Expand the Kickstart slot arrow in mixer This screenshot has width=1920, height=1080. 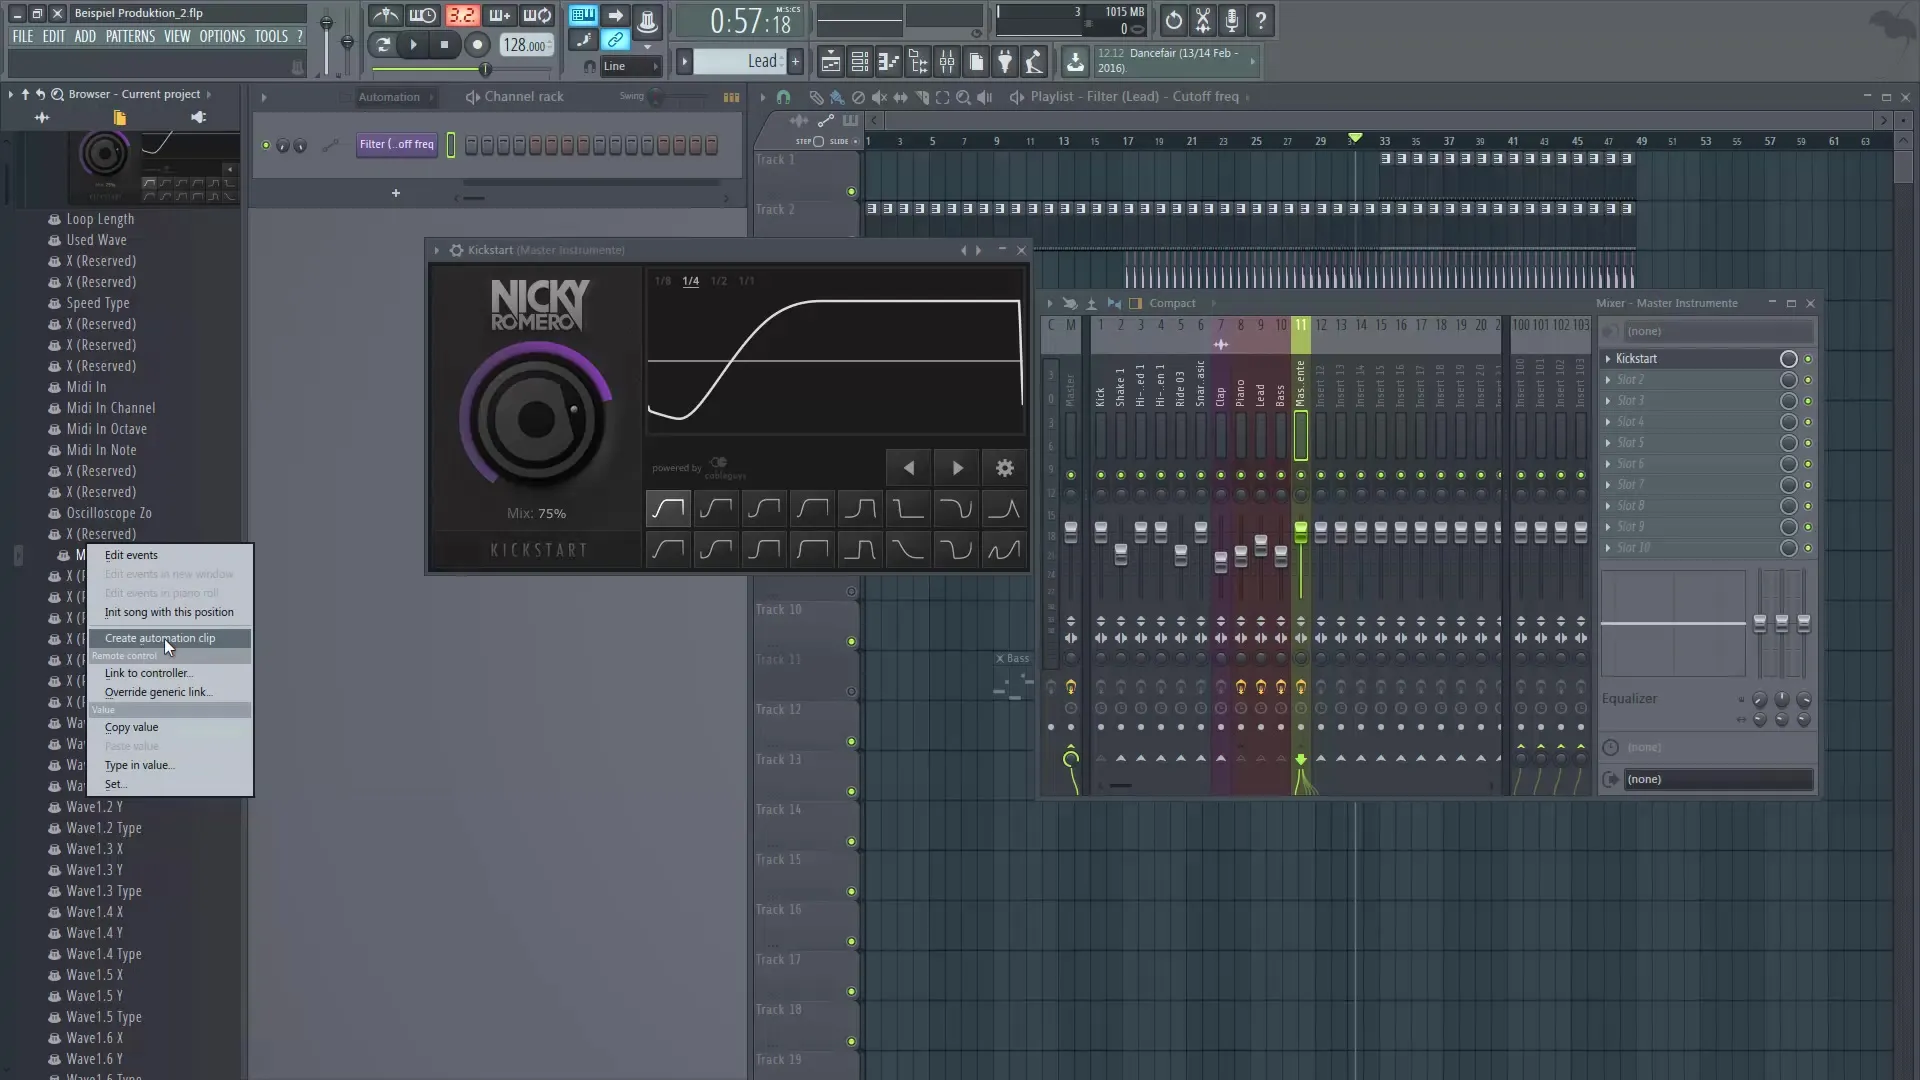1608,359
